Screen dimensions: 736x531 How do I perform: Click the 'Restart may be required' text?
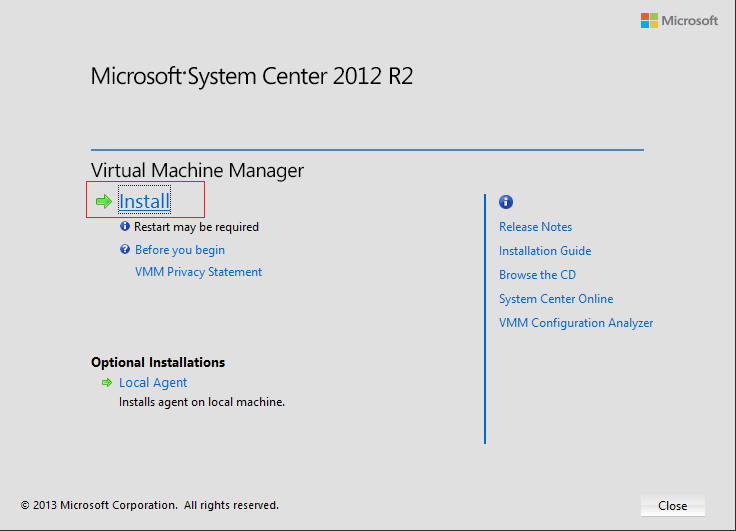(x=196, y=227)
